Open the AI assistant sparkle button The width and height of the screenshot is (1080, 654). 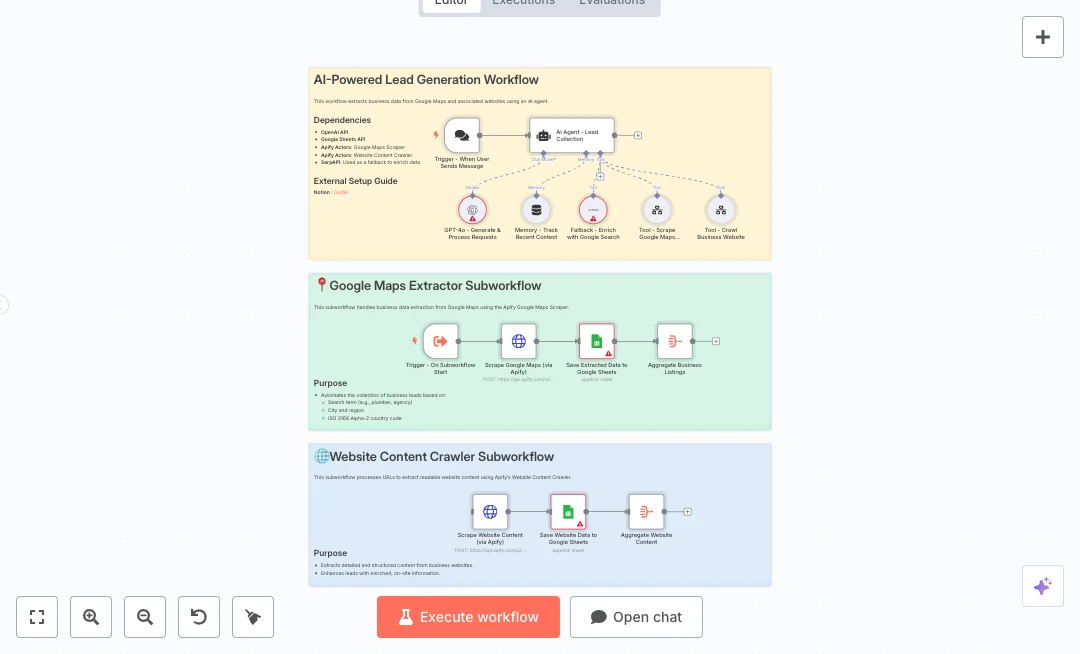coord(1043,586)
